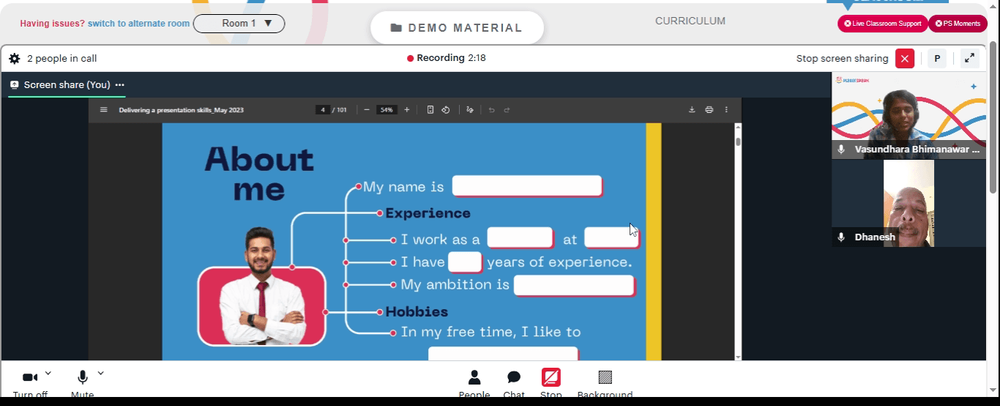1000x406 pixels.
Task: Open the Chat panel
Action: 514,384
